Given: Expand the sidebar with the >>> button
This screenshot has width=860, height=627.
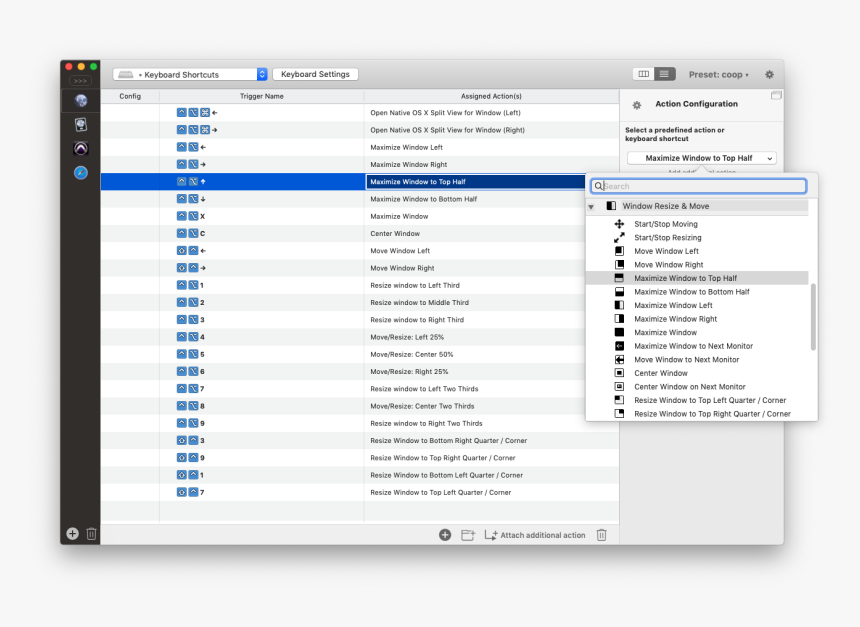Looking at the screenshot, I should [80, 80].
